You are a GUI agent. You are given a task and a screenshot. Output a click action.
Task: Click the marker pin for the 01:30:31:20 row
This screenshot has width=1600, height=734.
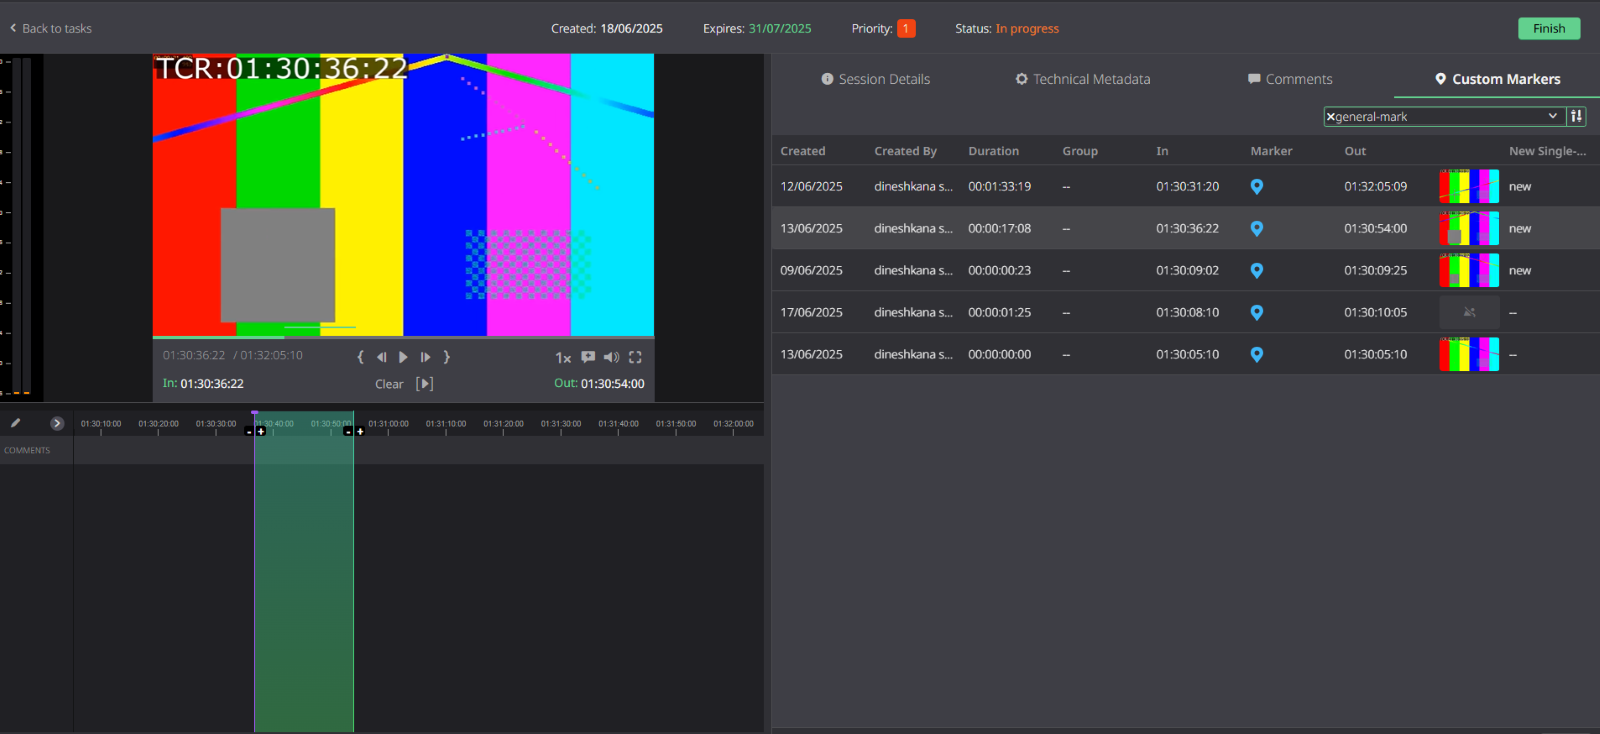[1257, 187]
